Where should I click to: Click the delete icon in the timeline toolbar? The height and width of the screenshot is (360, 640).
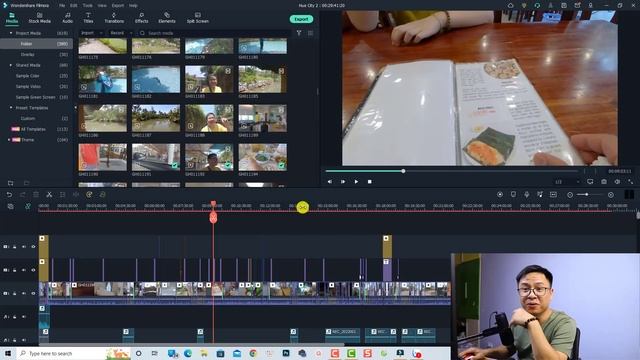[x=36, y=195]
